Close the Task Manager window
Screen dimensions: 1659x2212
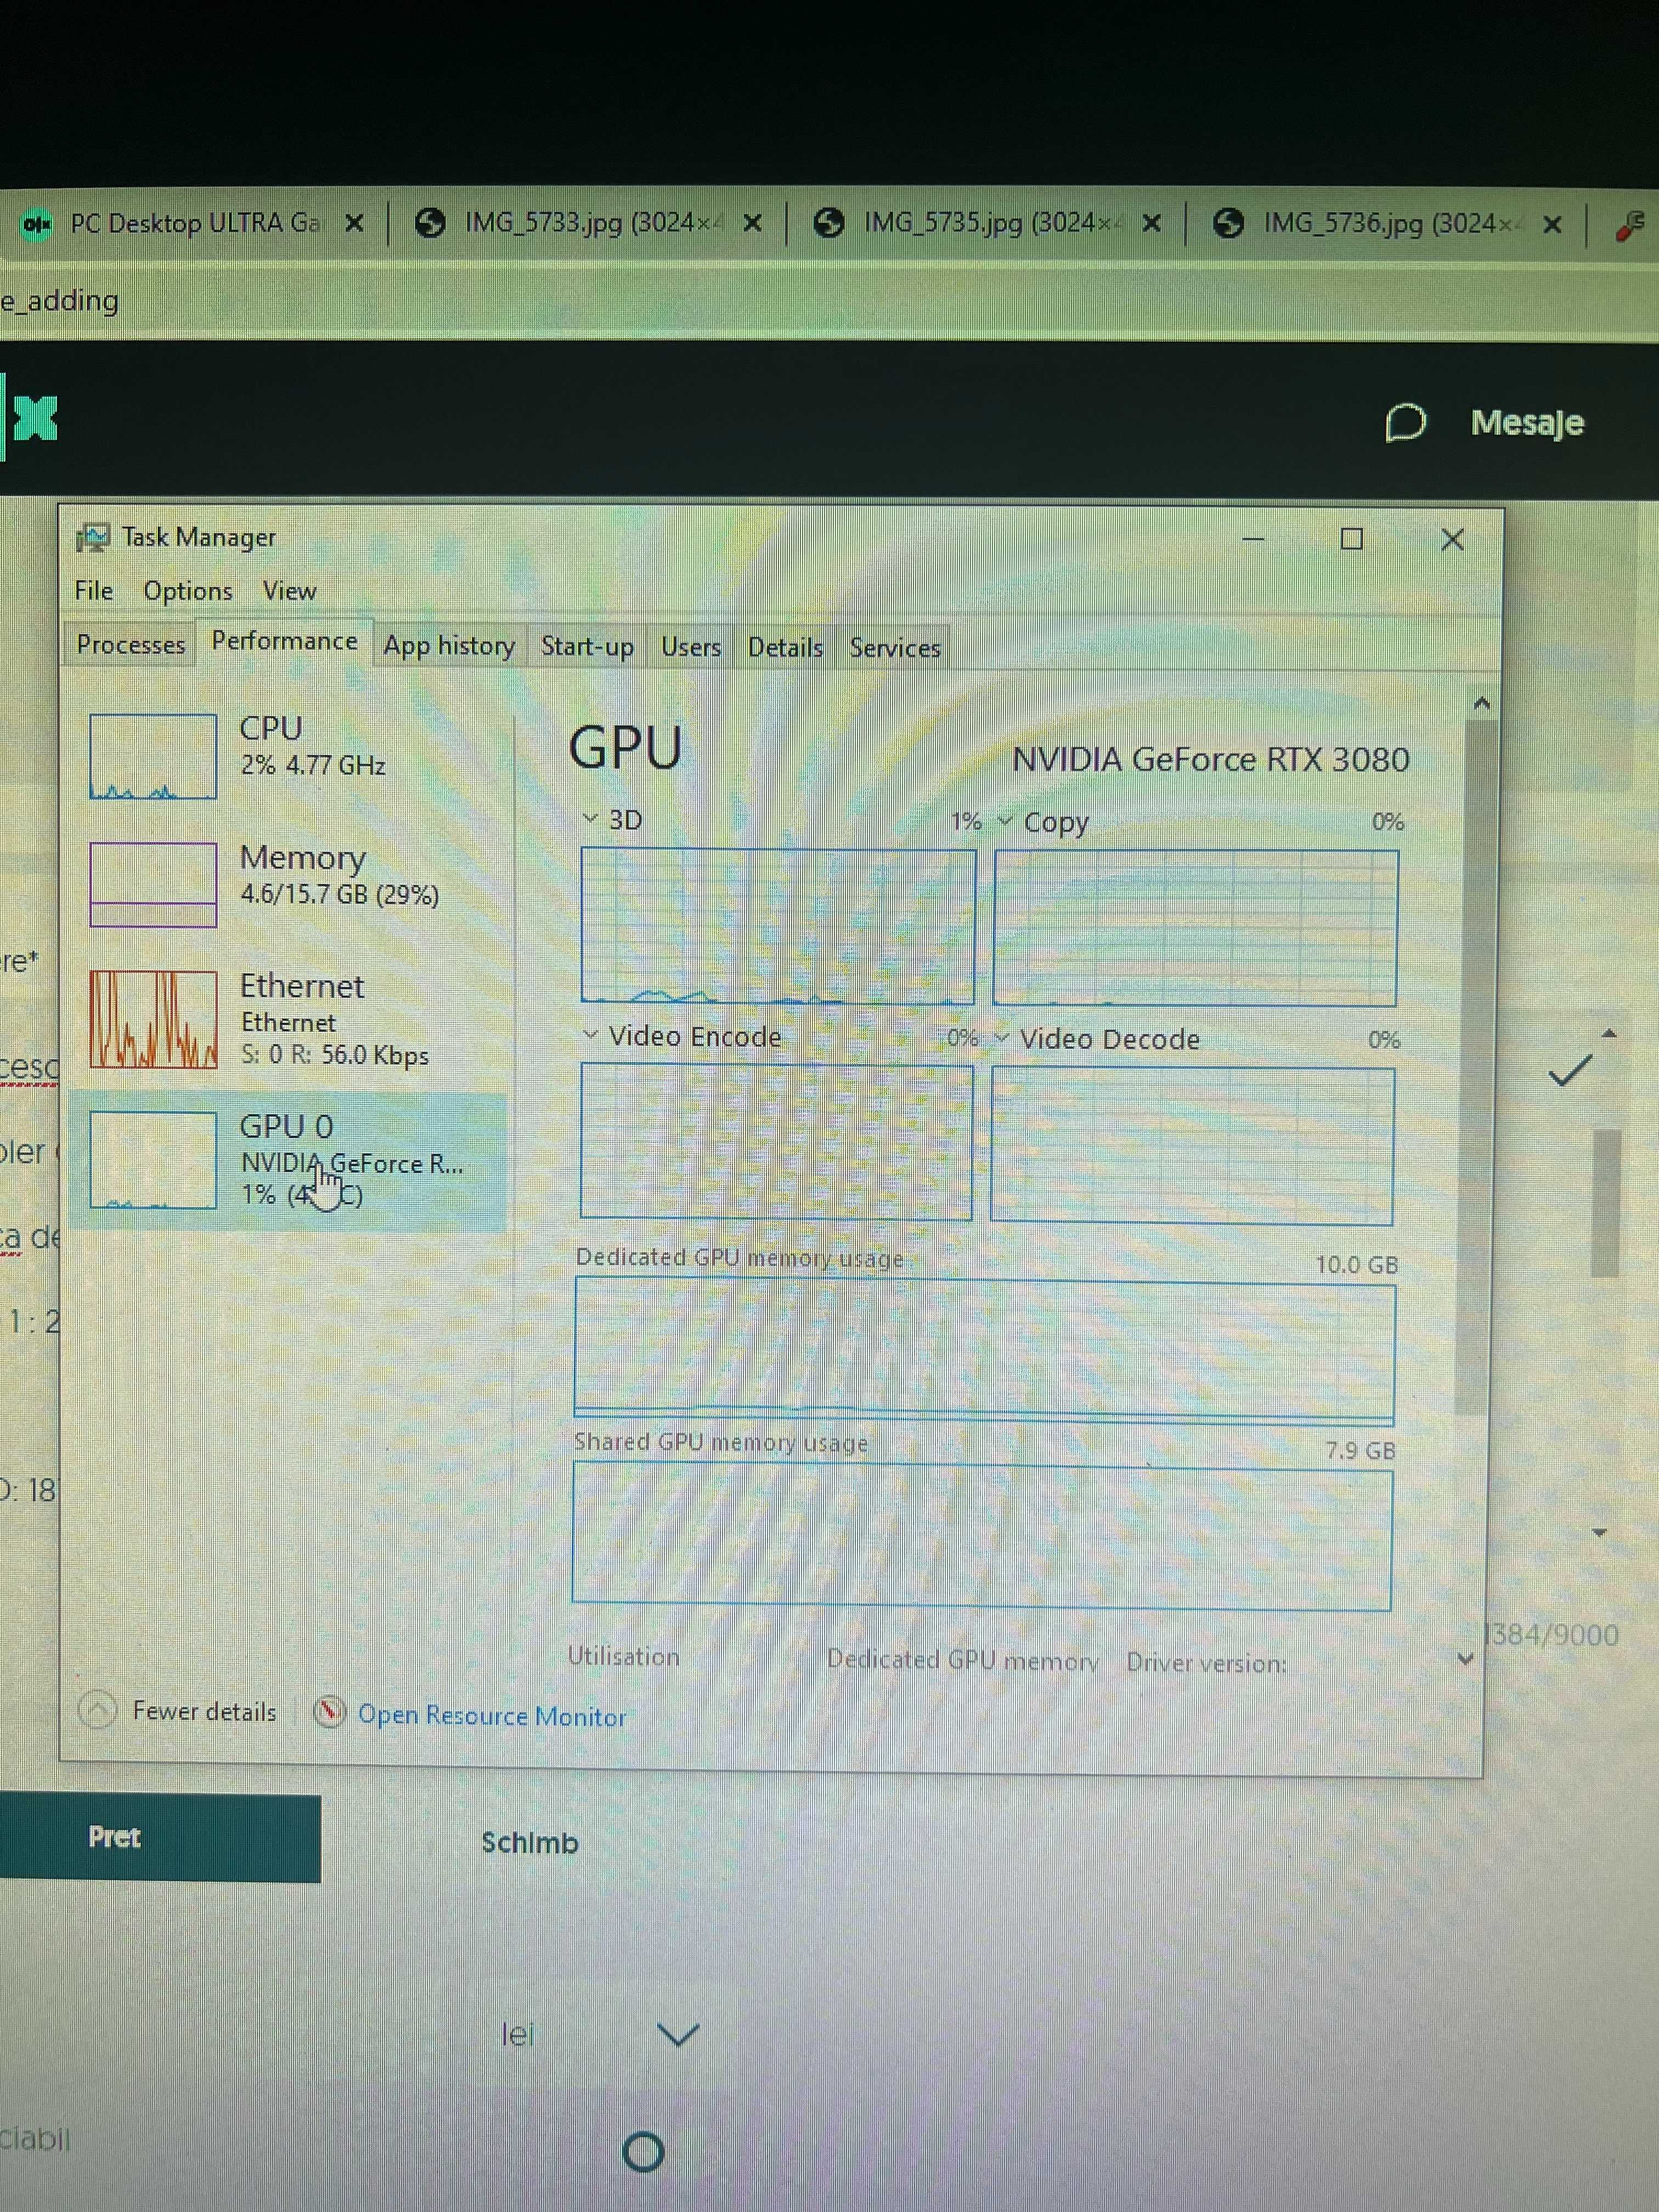click(x=1453, y=540)
